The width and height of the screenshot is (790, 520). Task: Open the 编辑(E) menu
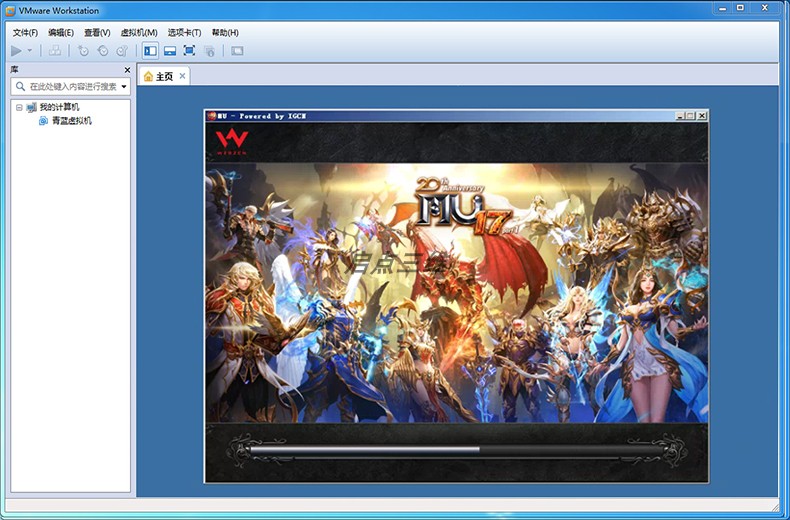pos(61,33)
